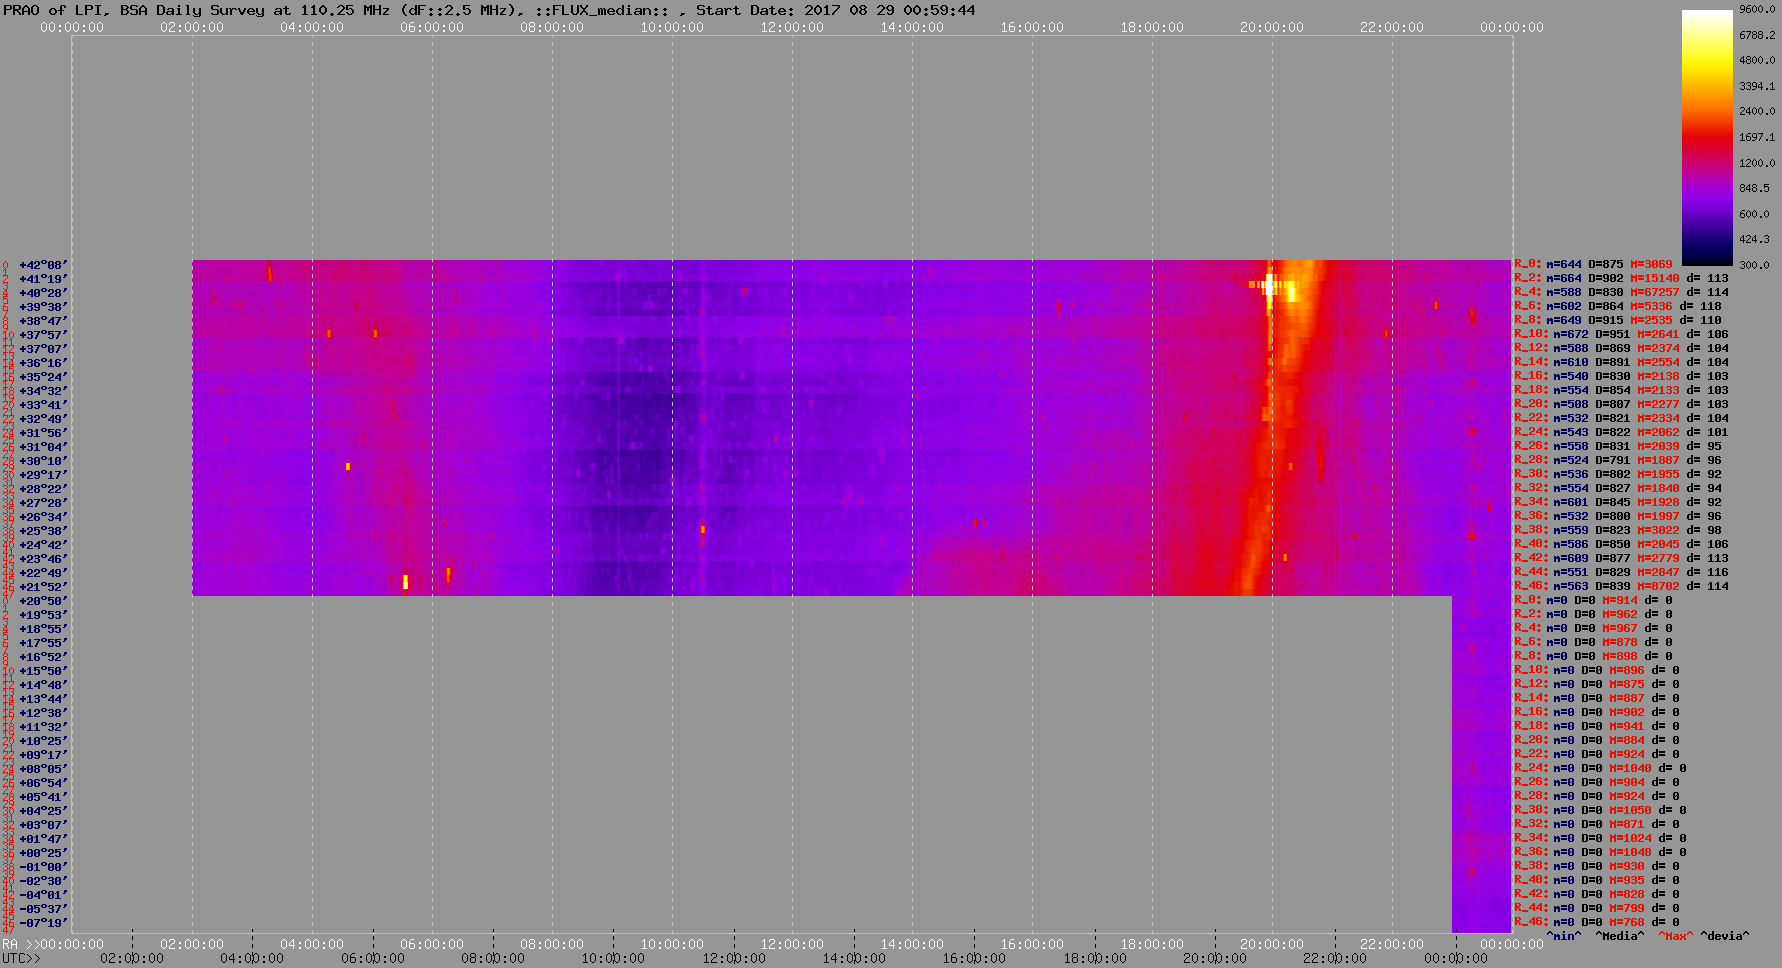Click the -07°19' declination label
This screenshot has width=1782, height=968.
[43, 923]
